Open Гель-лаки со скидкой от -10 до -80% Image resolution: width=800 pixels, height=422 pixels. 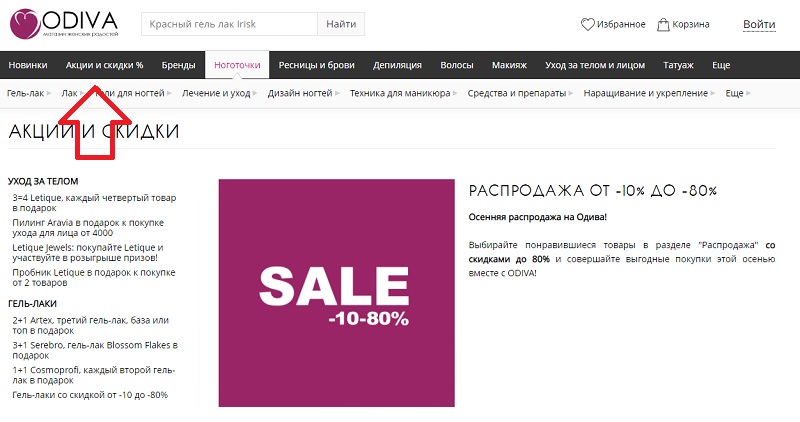point(90,395)
